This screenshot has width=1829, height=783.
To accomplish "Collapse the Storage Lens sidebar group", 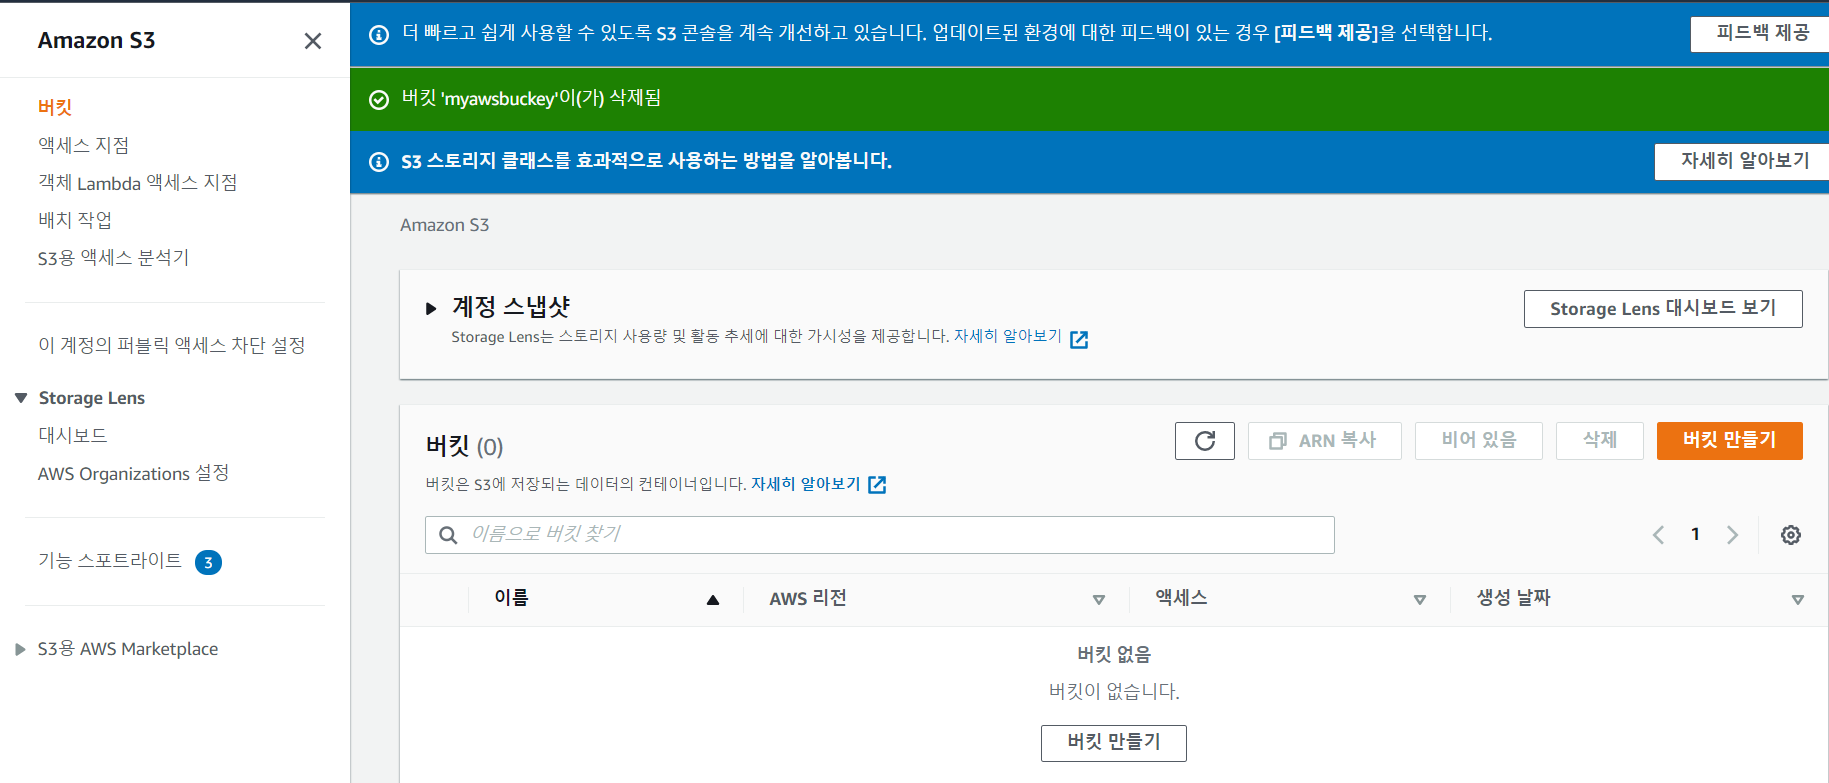I will (21, 398).
